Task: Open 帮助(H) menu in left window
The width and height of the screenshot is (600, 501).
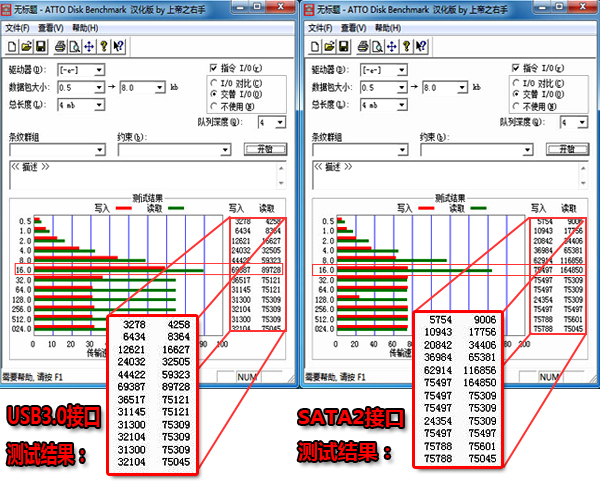Action: coord(85,28)
